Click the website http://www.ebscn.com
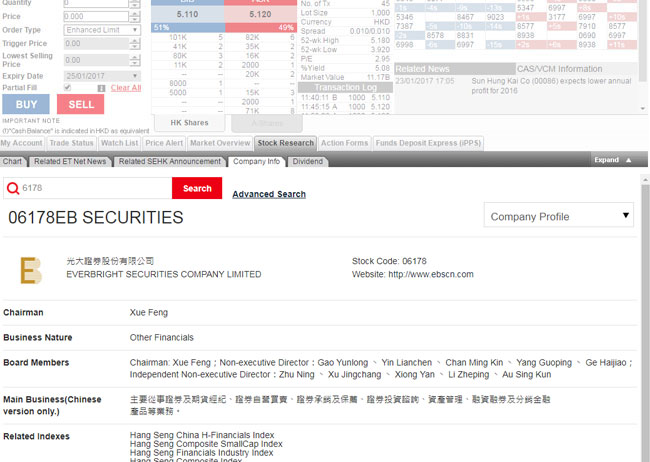Screen dimensions: 650x462 (431, 275)
